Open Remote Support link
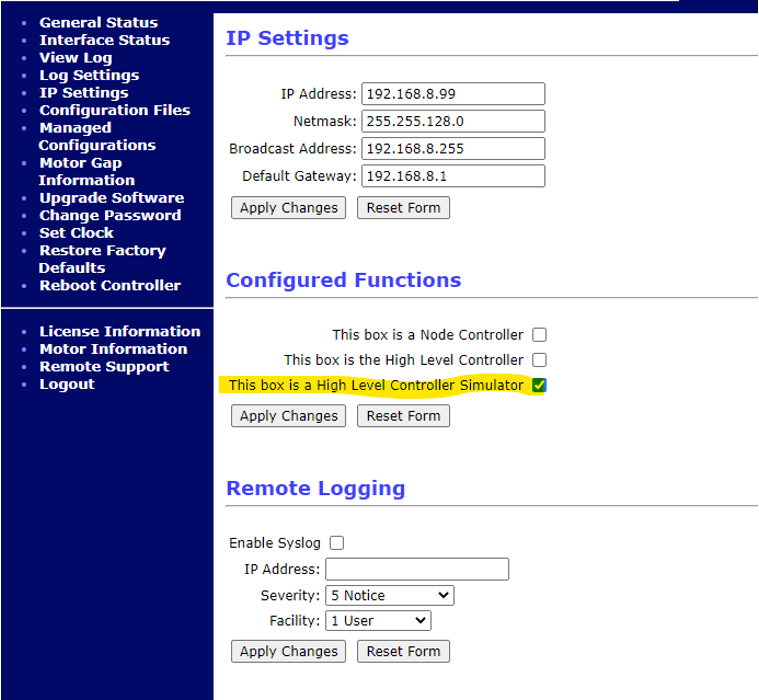This screenshot has width=759, height=700. click(x=104, y=366)
